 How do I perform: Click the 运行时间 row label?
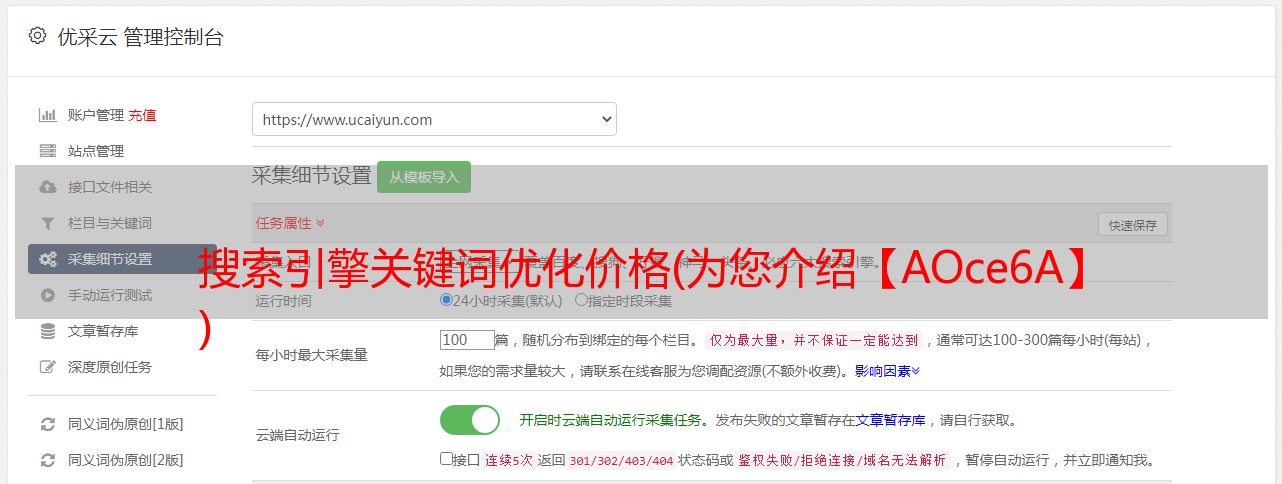click(x=284, y=300)
